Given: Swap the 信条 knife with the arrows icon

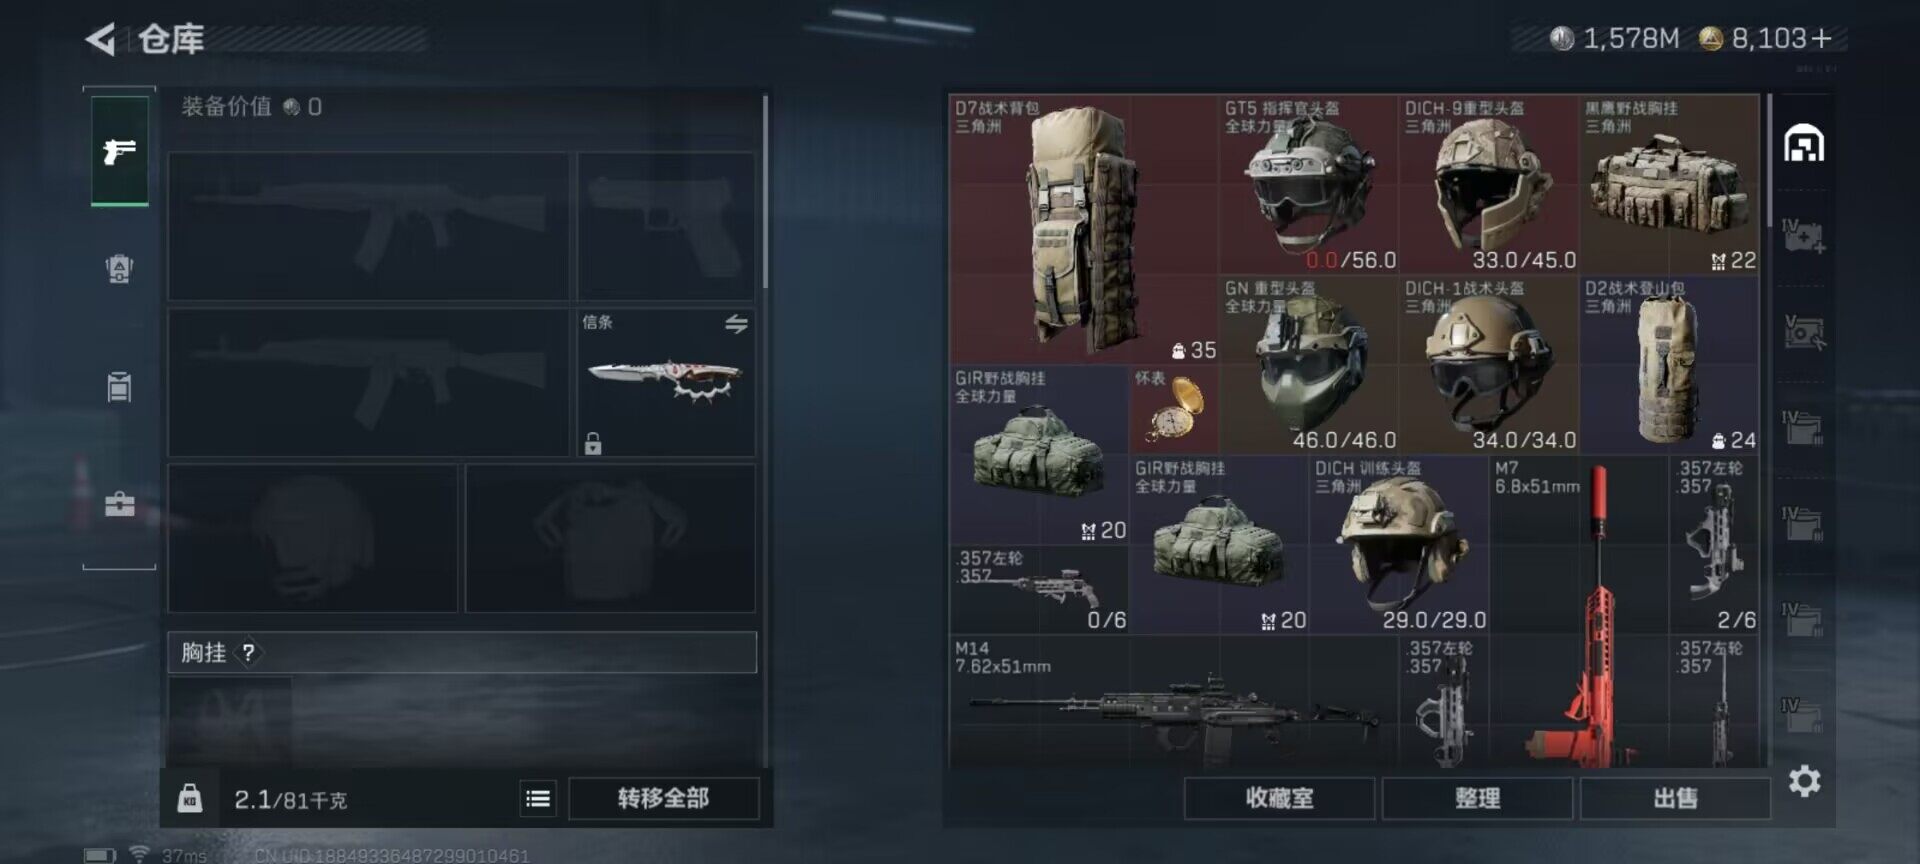Looking at the screenshot, I should point(736,324).
